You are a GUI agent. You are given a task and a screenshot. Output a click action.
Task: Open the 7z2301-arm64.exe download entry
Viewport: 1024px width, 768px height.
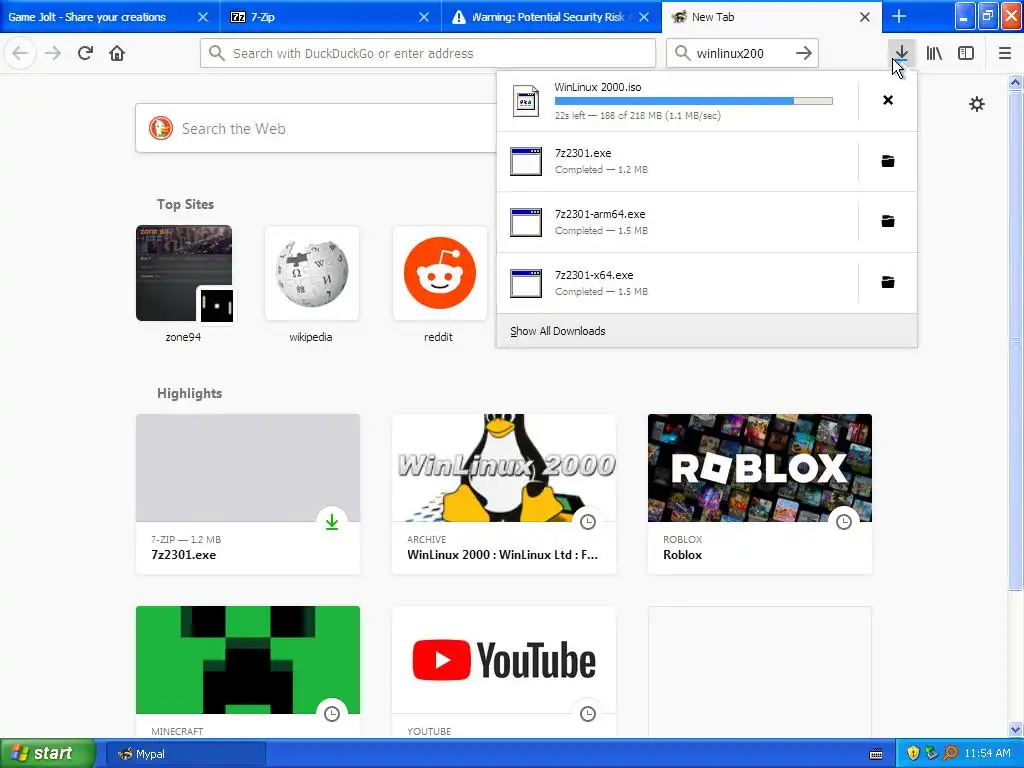[677, 222]
